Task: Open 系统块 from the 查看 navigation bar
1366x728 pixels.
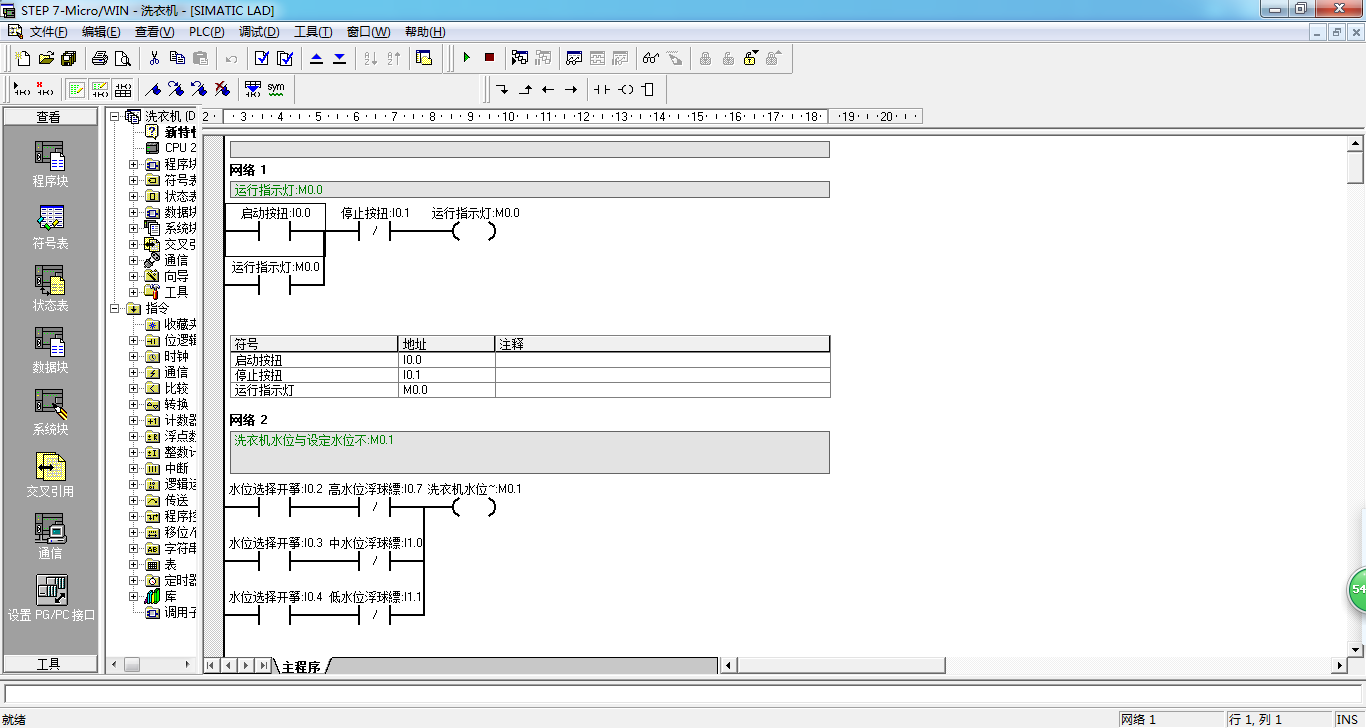Action: click(51, 411)
